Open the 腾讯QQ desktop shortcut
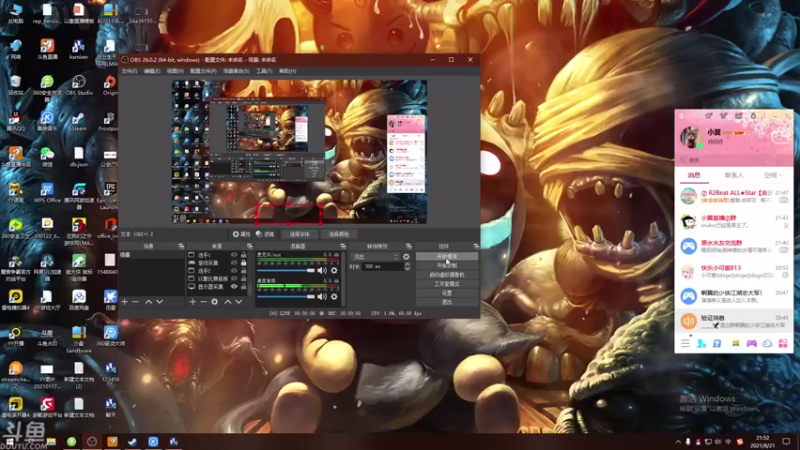 (15, 121)
